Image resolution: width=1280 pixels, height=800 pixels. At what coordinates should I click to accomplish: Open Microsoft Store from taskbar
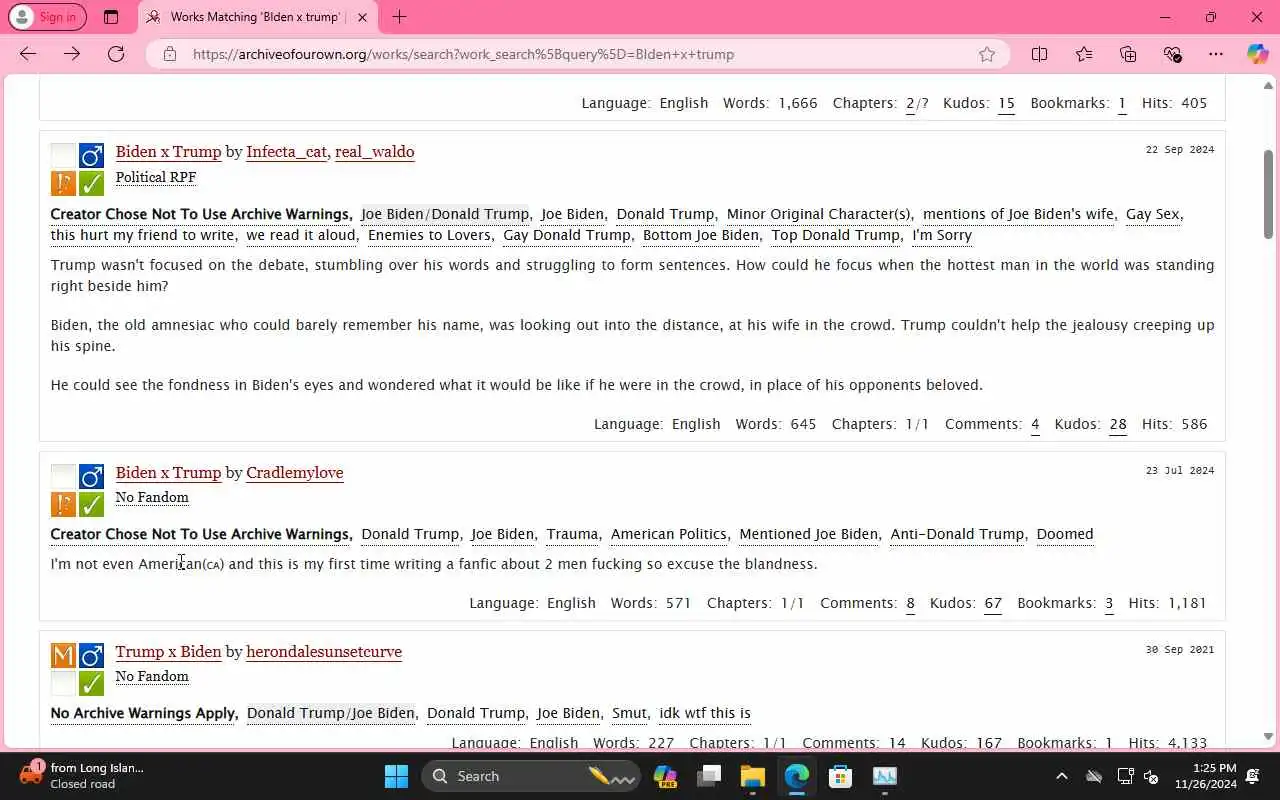click(x=840, y=776)
